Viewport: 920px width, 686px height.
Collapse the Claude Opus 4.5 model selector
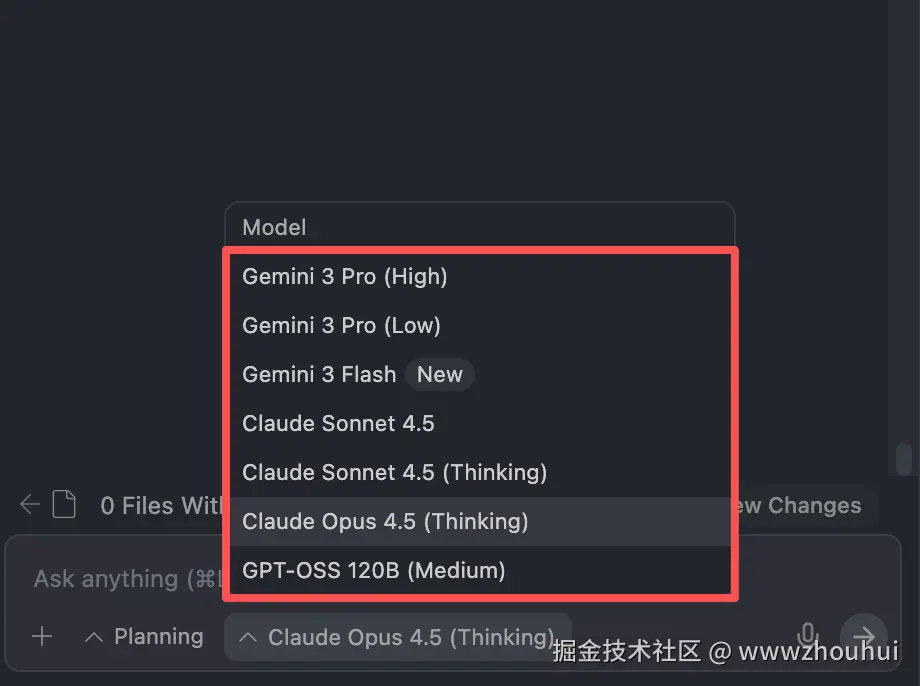pyautogui.click(x=398, y=637)
